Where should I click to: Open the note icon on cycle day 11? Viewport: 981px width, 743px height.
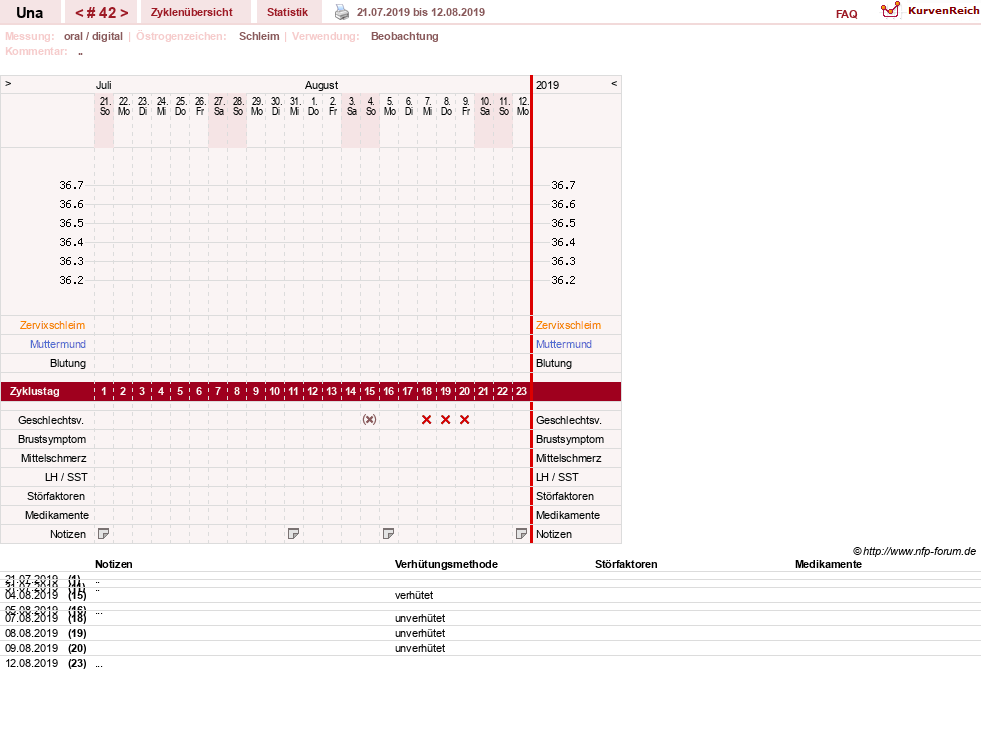point(293,533)
